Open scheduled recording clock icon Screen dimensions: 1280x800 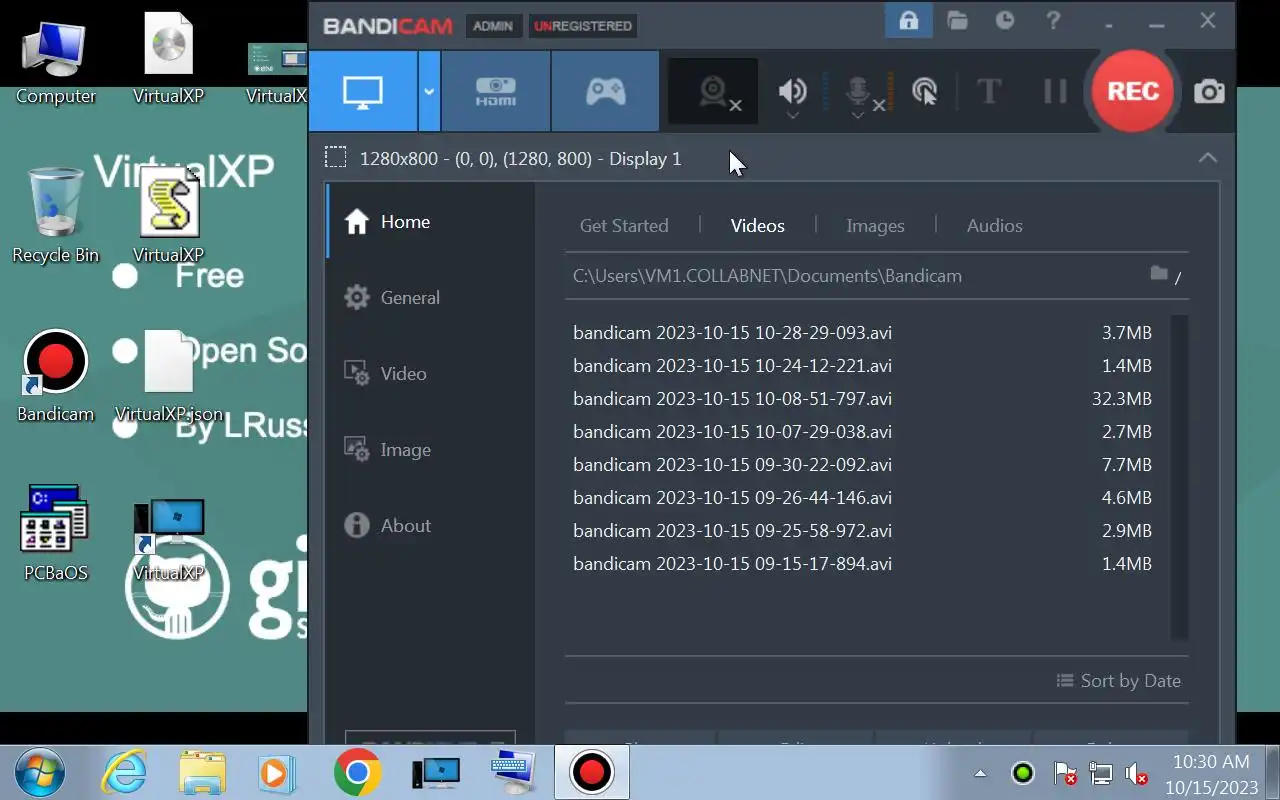tap(1005, 21)
